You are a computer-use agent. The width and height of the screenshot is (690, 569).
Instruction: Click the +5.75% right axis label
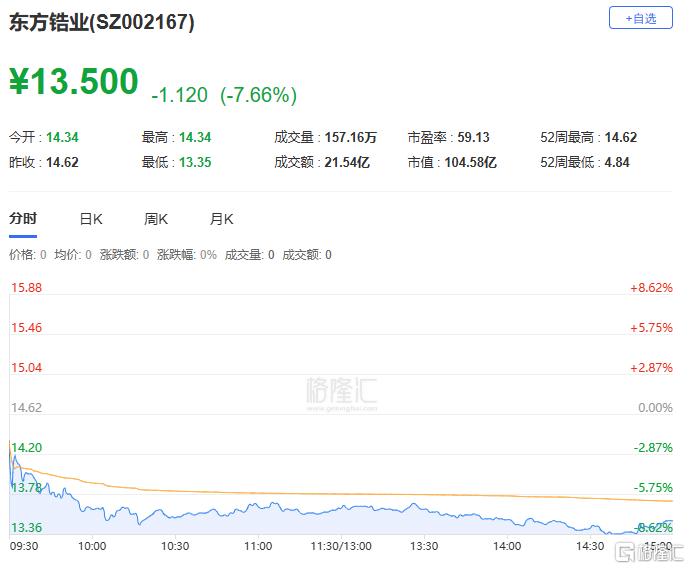pyautogui.click(x=651, y=328)
